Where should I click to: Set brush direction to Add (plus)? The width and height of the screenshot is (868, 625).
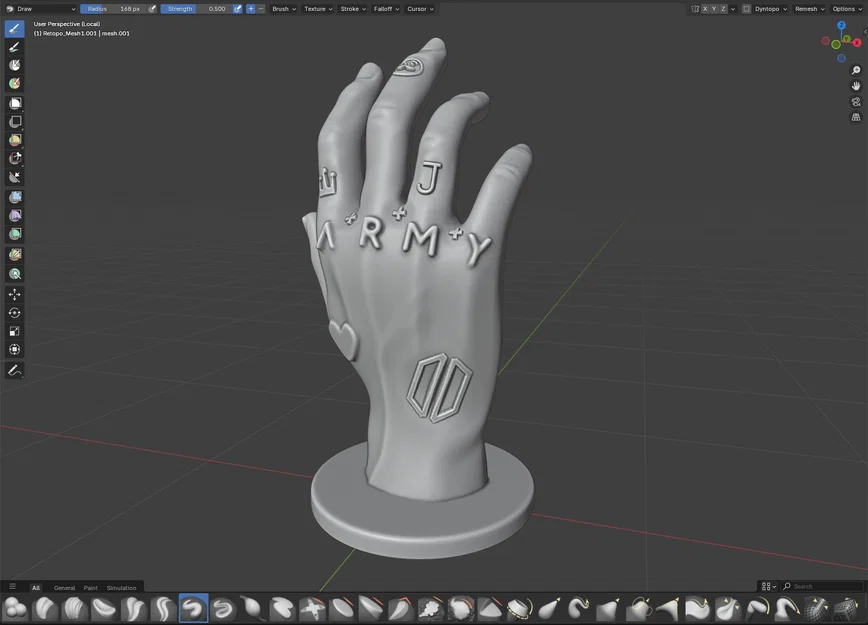point(251,9)
